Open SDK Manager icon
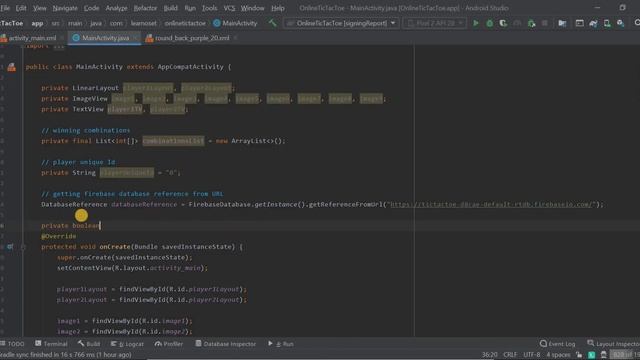 621,23
